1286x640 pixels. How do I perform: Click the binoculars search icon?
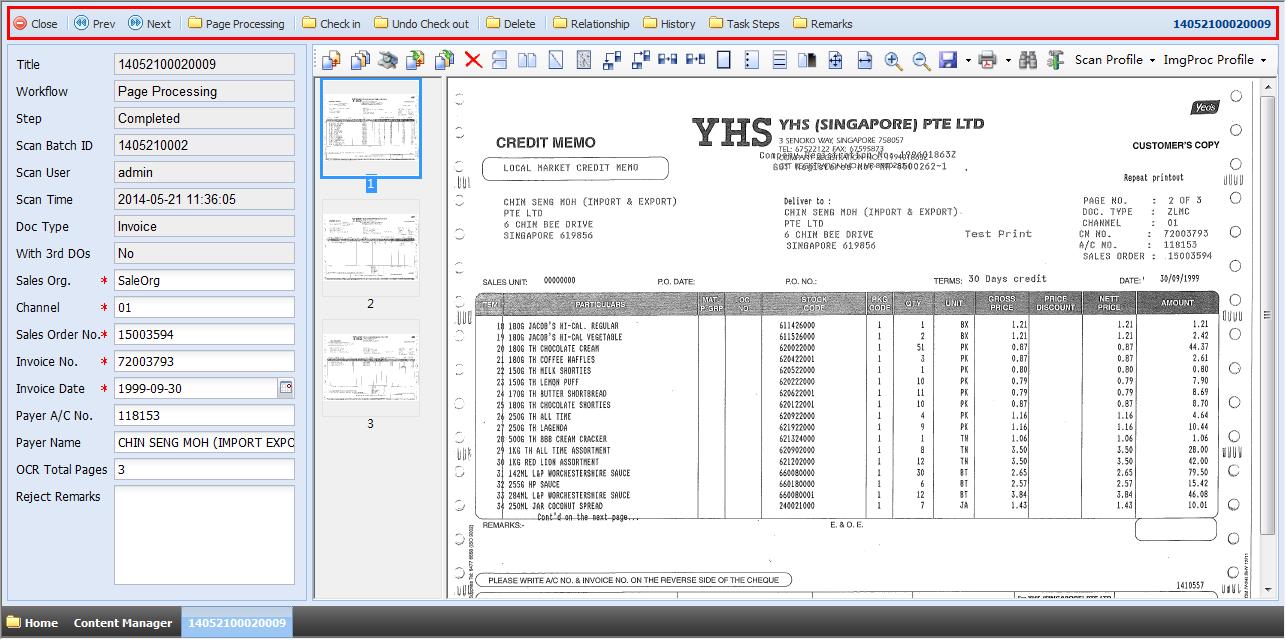click(x=1029, y=60)
